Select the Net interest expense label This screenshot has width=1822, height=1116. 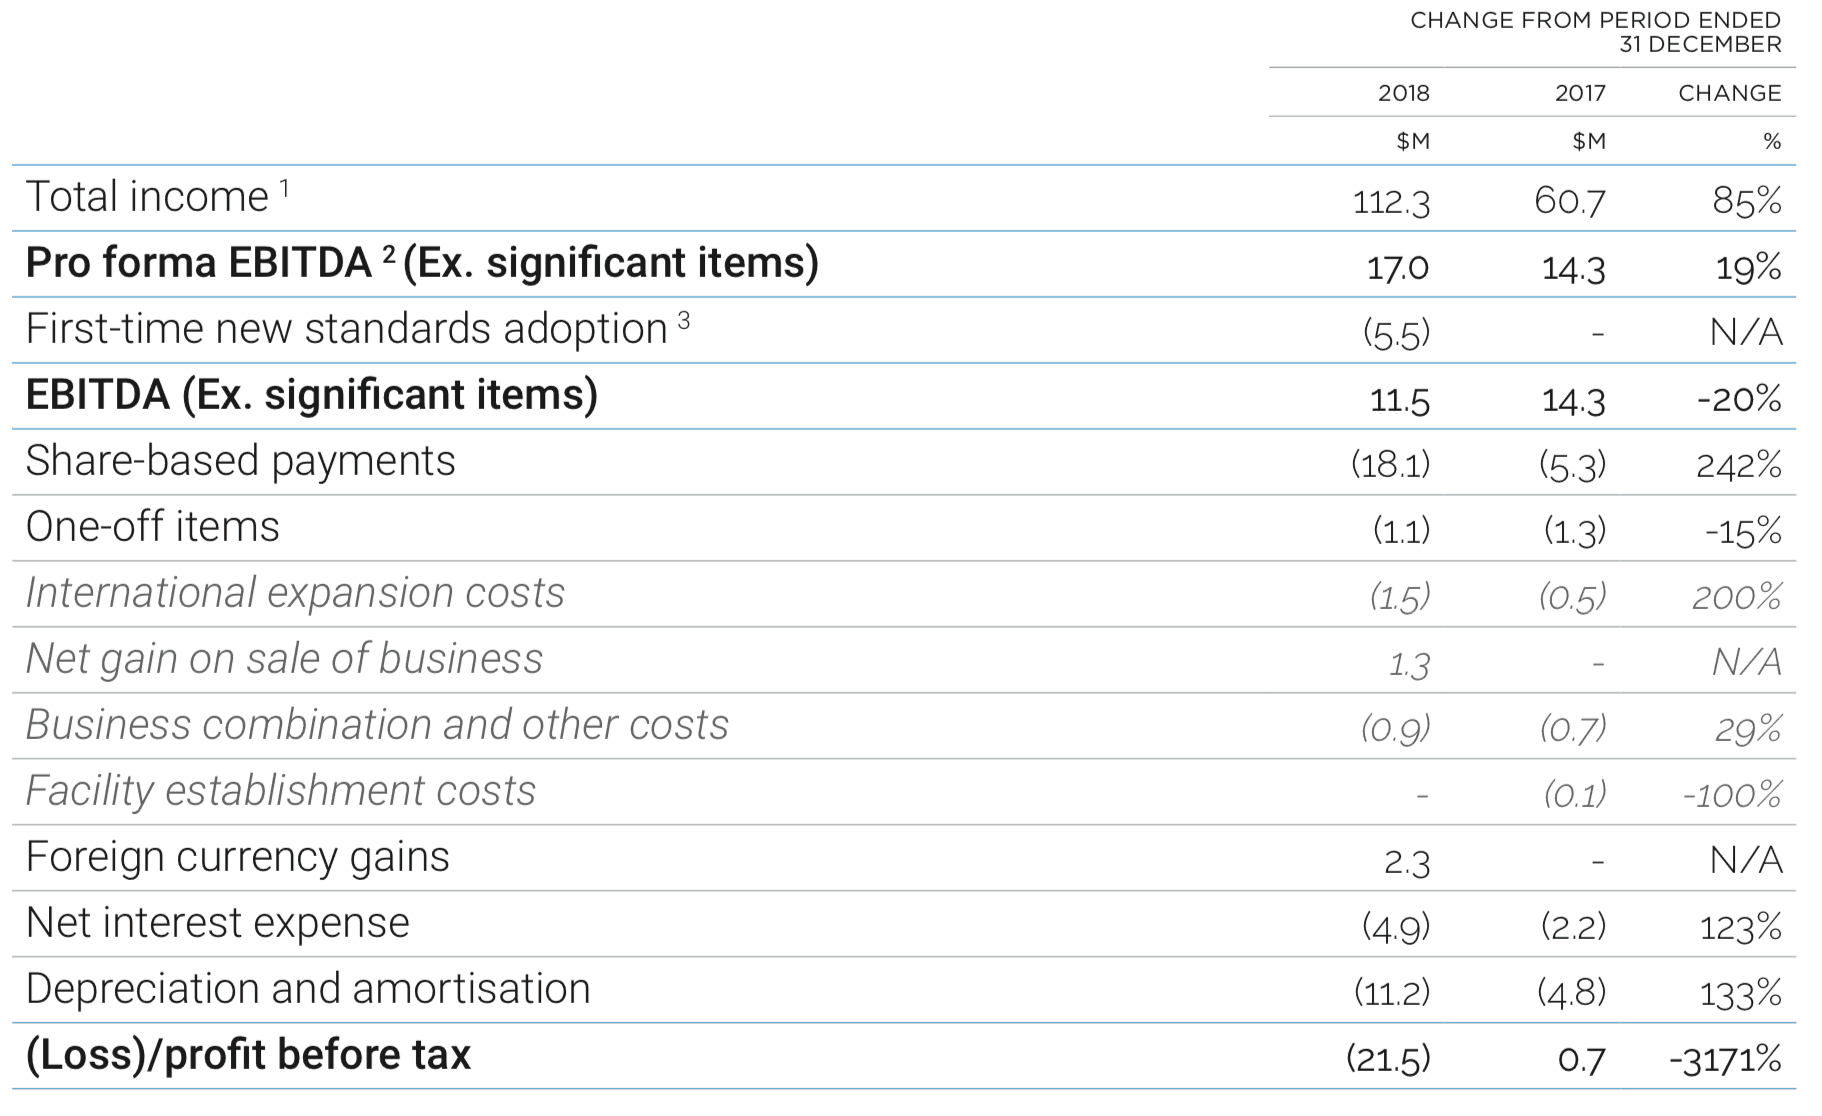(217, 923)
